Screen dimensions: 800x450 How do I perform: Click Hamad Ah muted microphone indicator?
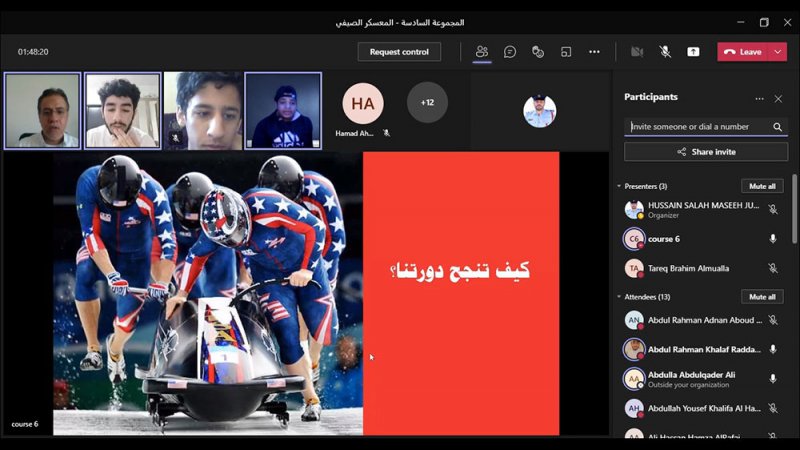(386, 133)
